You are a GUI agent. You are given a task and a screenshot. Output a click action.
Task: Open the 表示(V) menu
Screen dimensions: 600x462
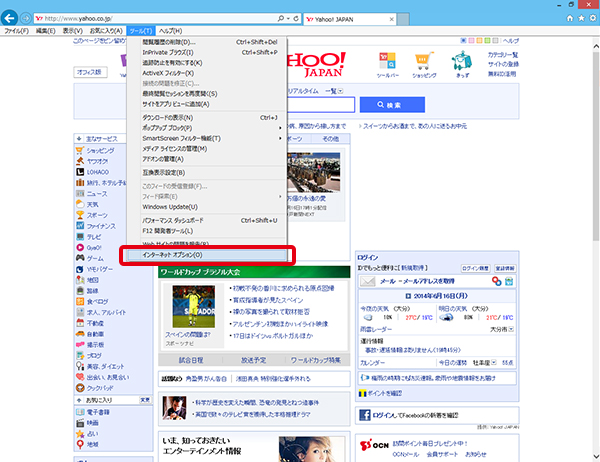click(x=73, y=31)
